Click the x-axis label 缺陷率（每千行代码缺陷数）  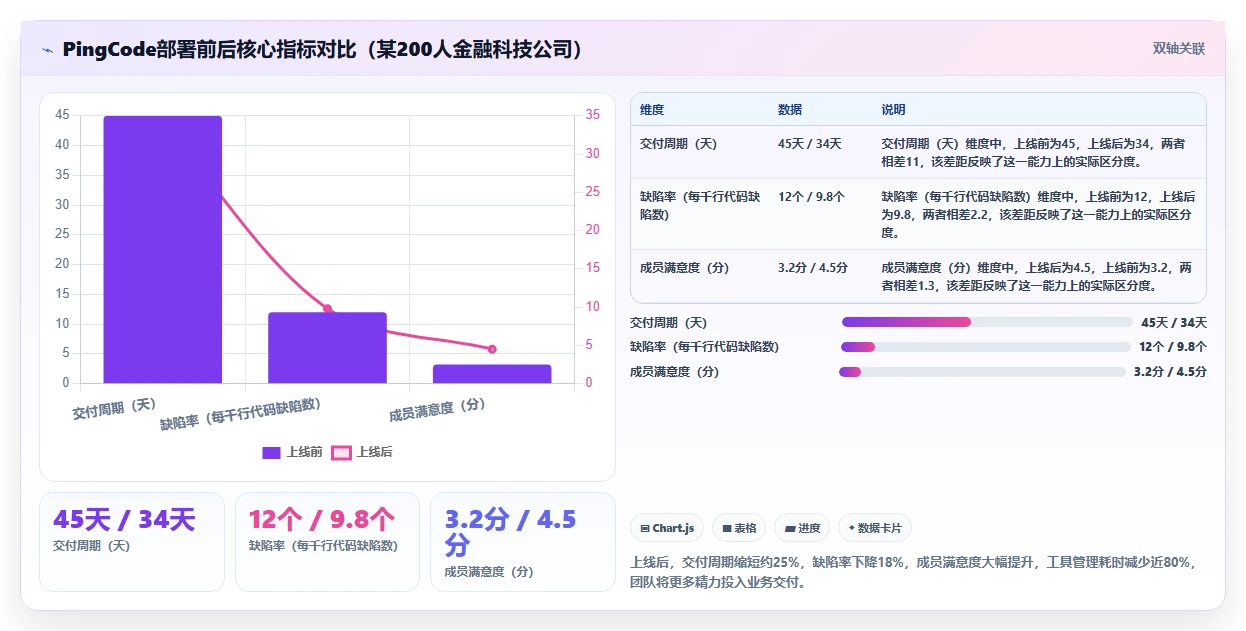[x=241, y=414]
